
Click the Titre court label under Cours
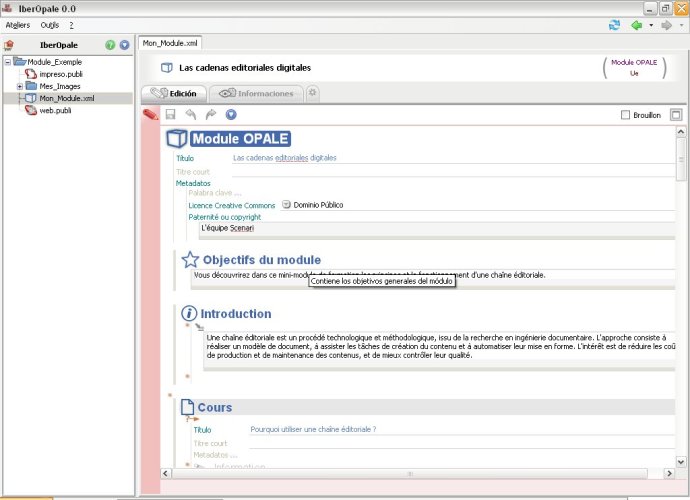(210, 443)
